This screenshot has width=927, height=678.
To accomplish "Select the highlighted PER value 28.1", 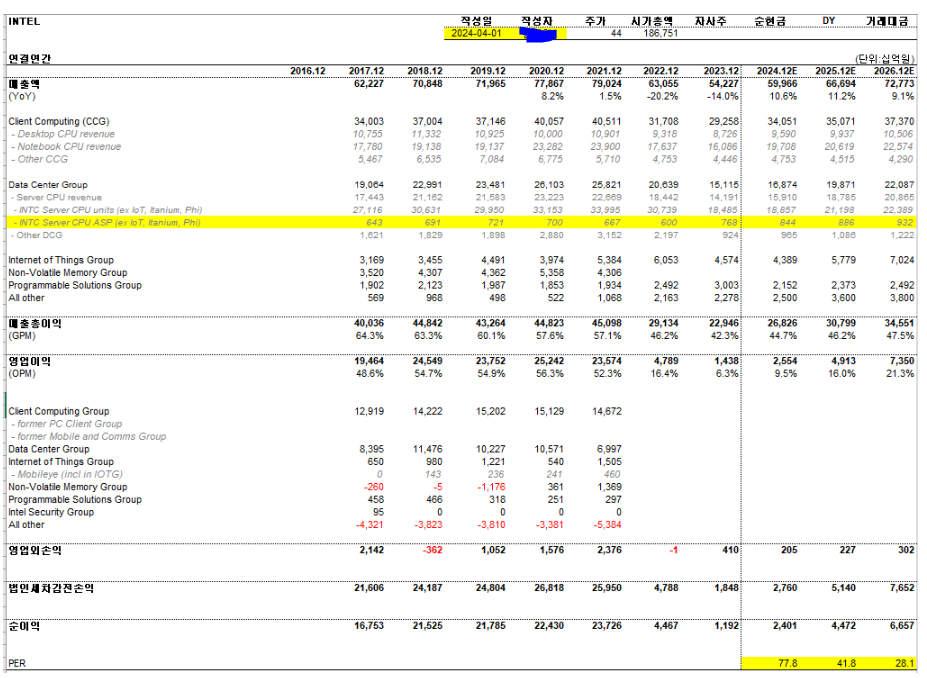I will click(x=905, y=663).
